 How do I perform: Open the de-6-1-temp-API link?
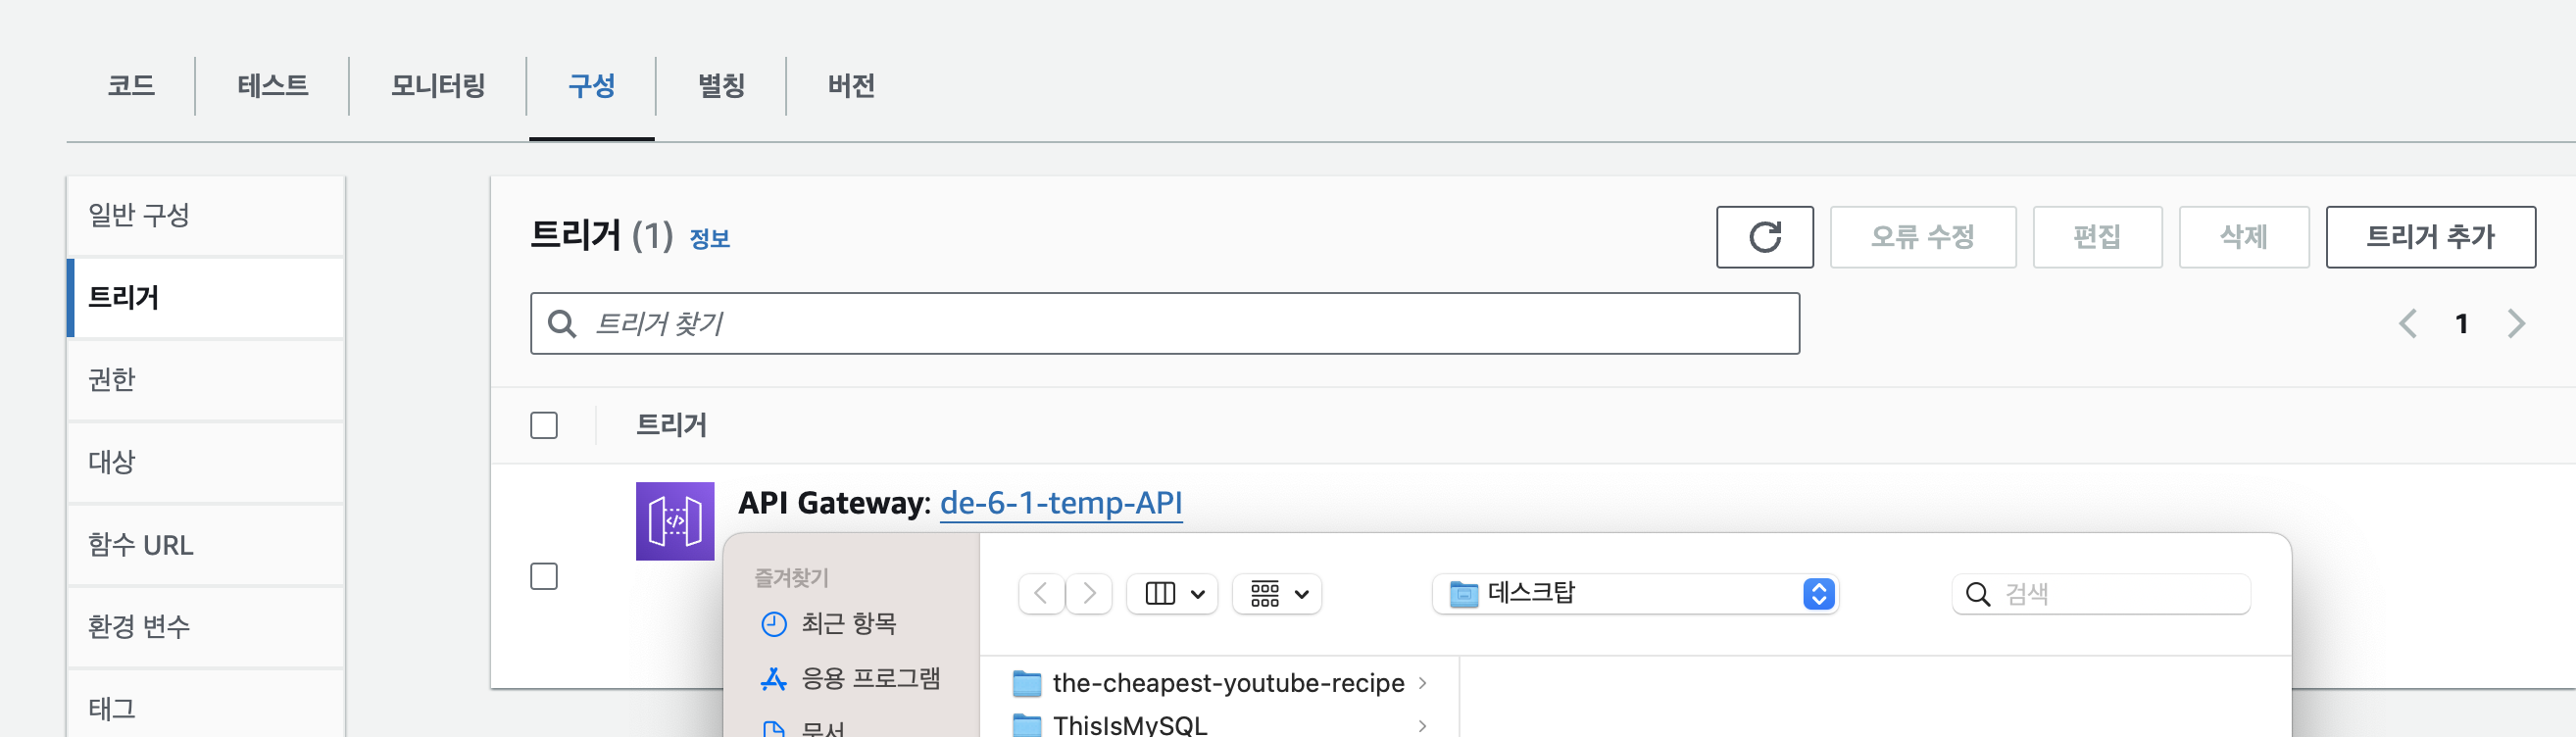click(x=1061, y=502)
